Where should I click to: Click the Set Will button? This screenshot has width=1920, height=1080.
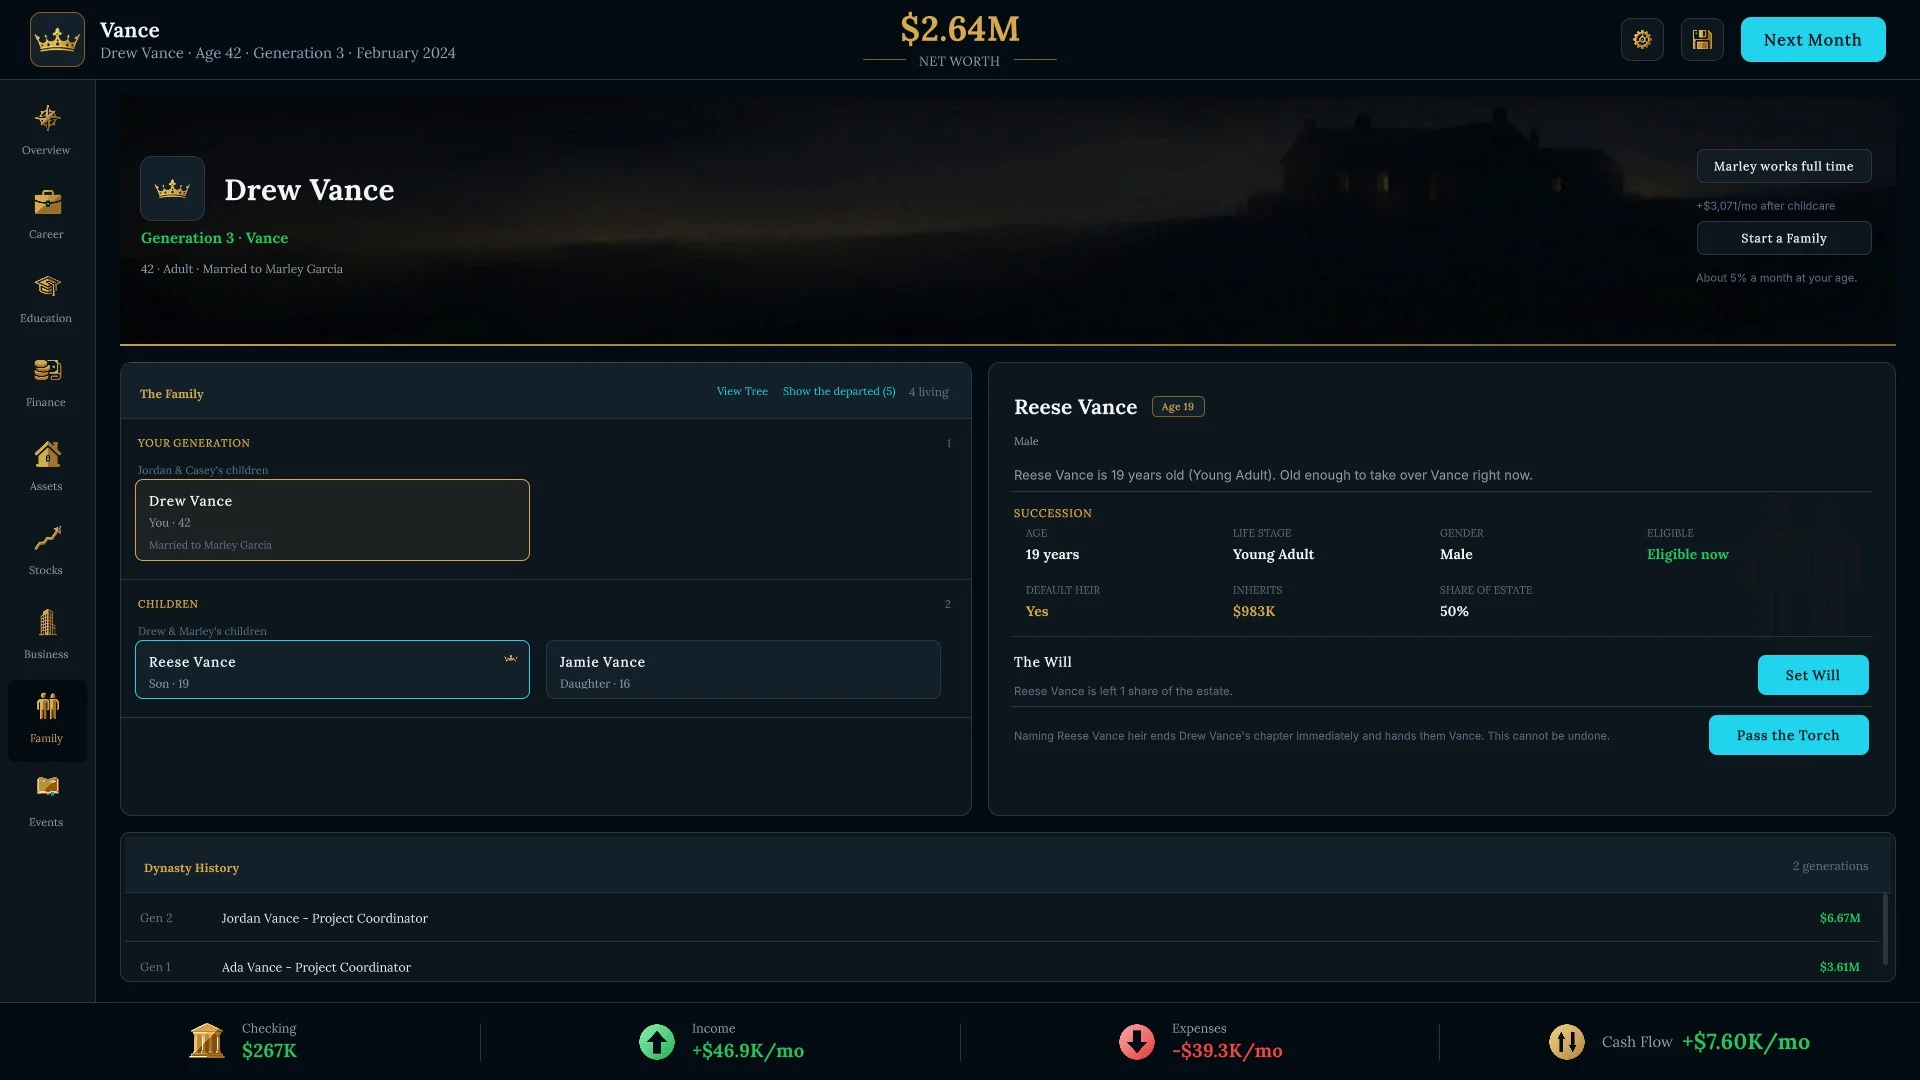[1813, 675]
